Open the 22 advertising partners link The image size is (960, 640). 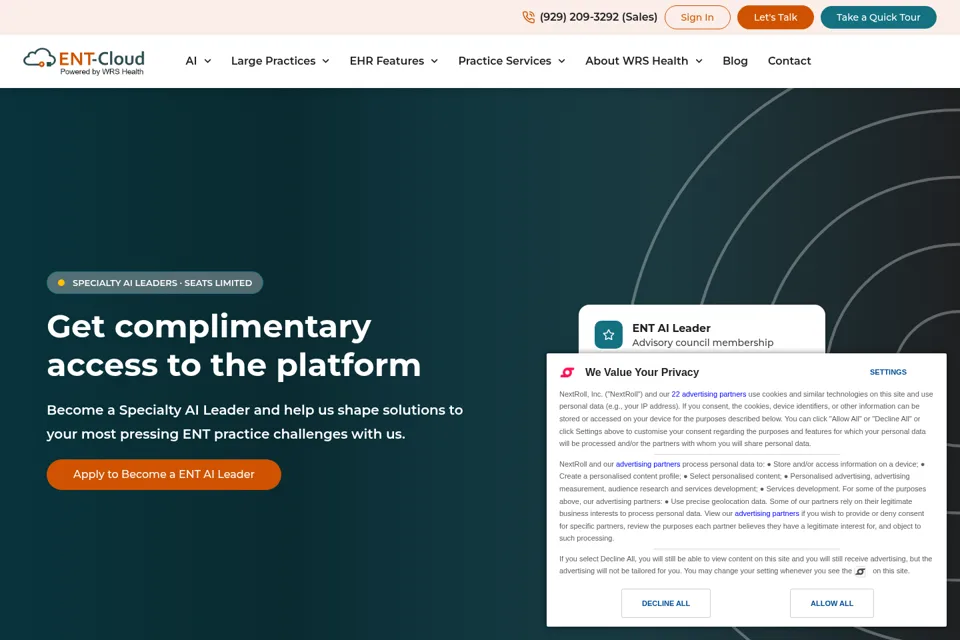click(x=708, y=394)
